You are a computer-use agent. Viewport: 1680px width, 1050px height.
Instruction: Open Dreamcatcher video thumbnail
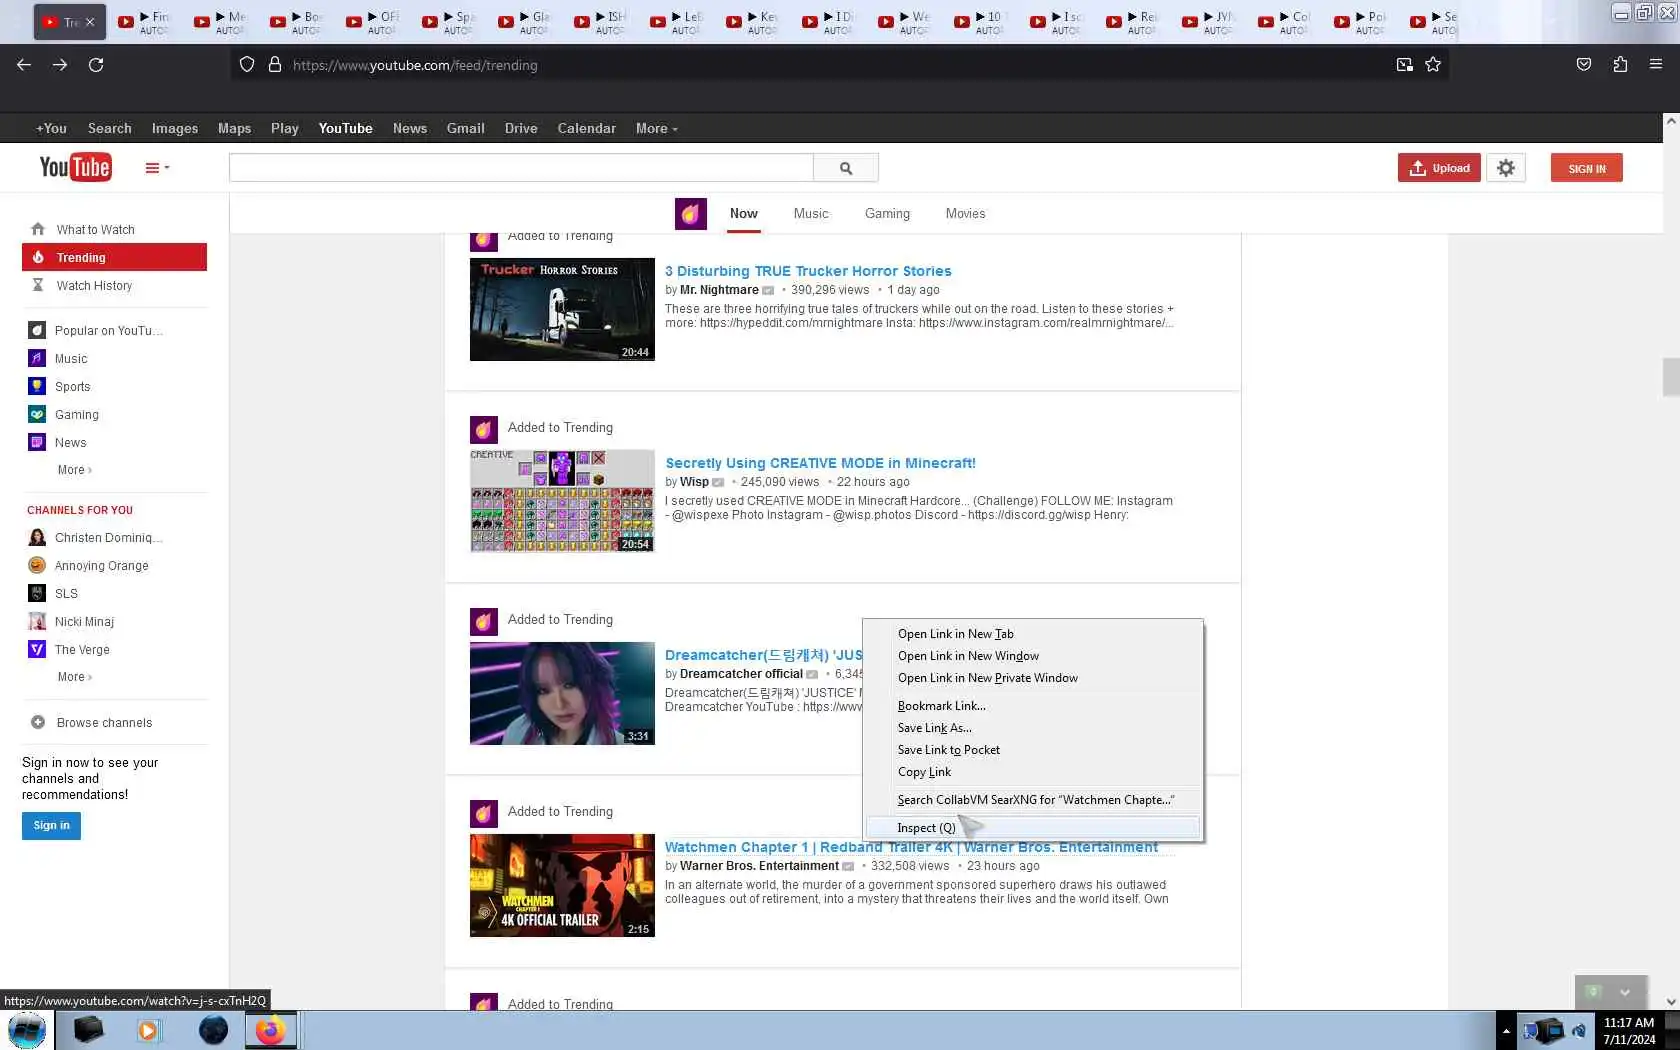click(x=562, y=693)
